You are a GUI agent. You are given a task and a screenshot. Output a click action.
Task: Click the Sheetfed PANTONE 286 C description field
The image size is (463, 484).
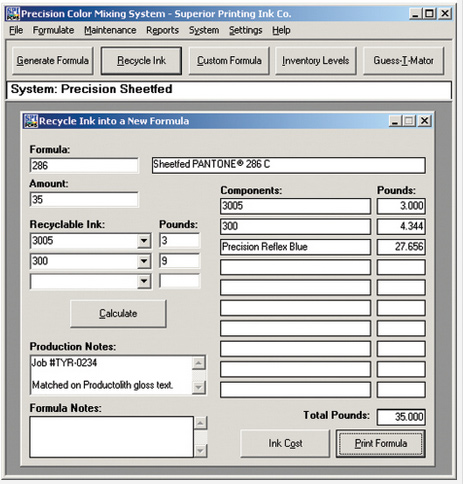tap(289, 165)
